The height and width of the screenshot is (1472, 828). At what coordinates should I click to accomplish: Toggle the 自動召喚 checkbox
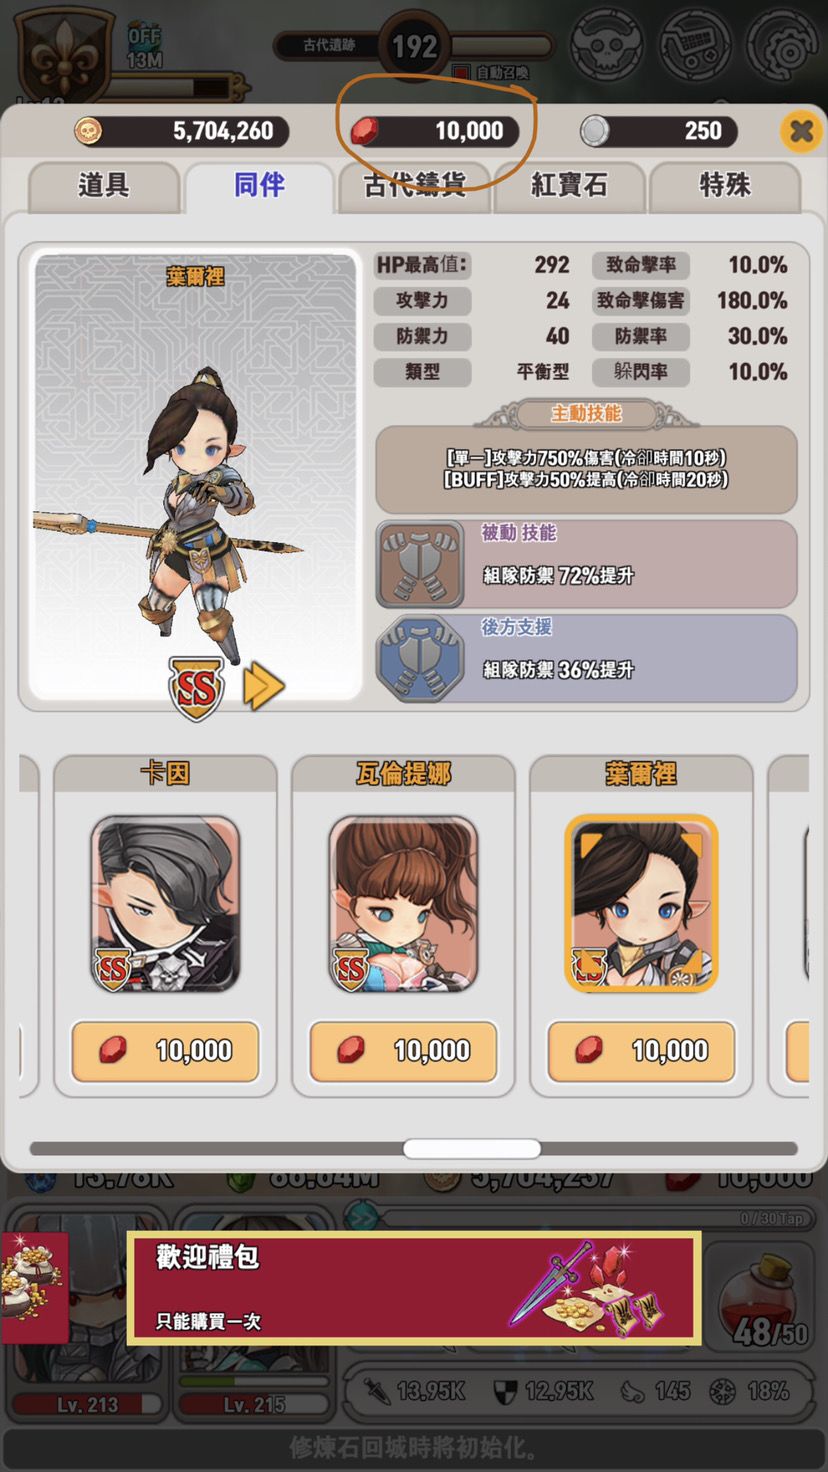[461, 72]
